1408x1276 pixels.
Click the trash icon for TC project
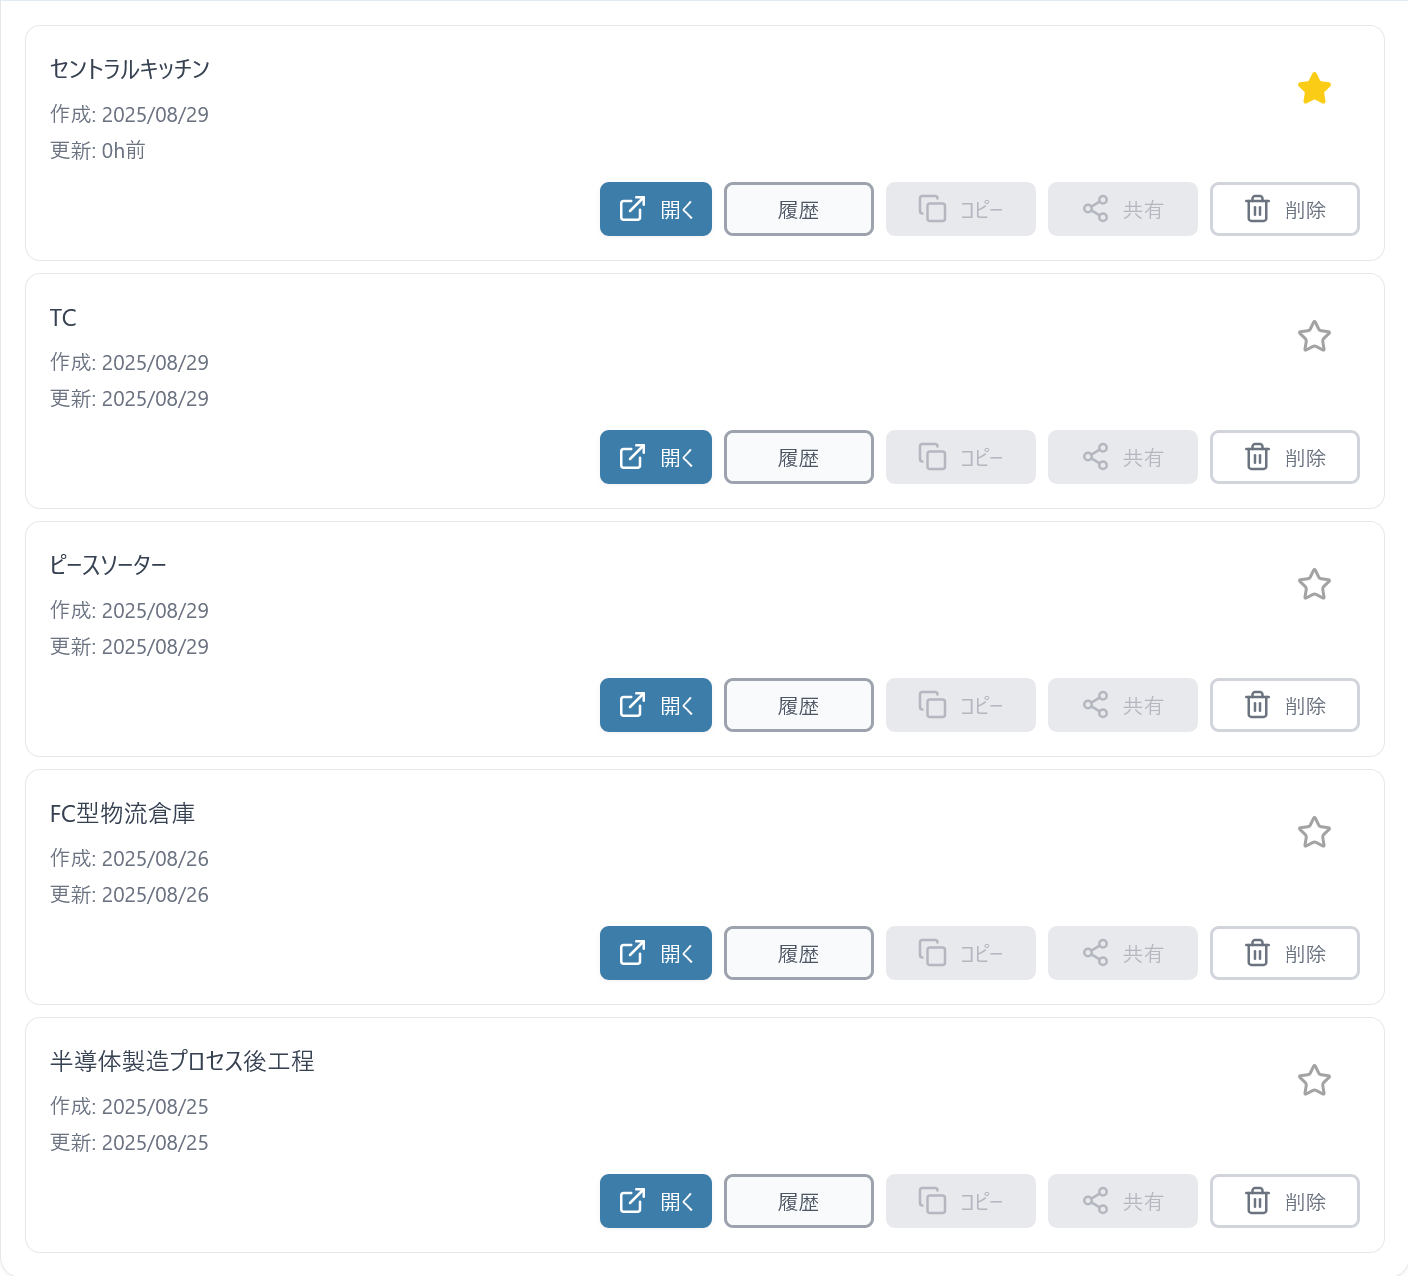[x=1257, y=457]
